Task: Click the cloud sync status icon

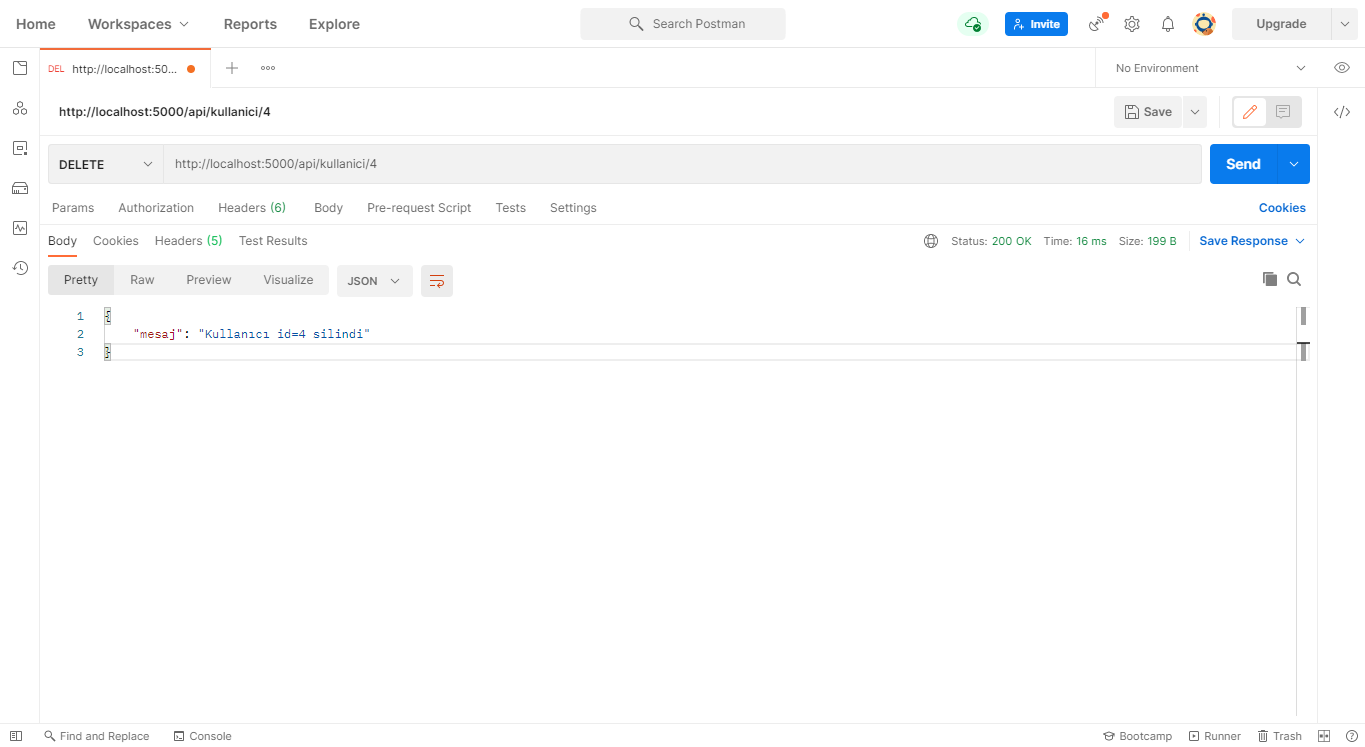Action: point(973,24)
